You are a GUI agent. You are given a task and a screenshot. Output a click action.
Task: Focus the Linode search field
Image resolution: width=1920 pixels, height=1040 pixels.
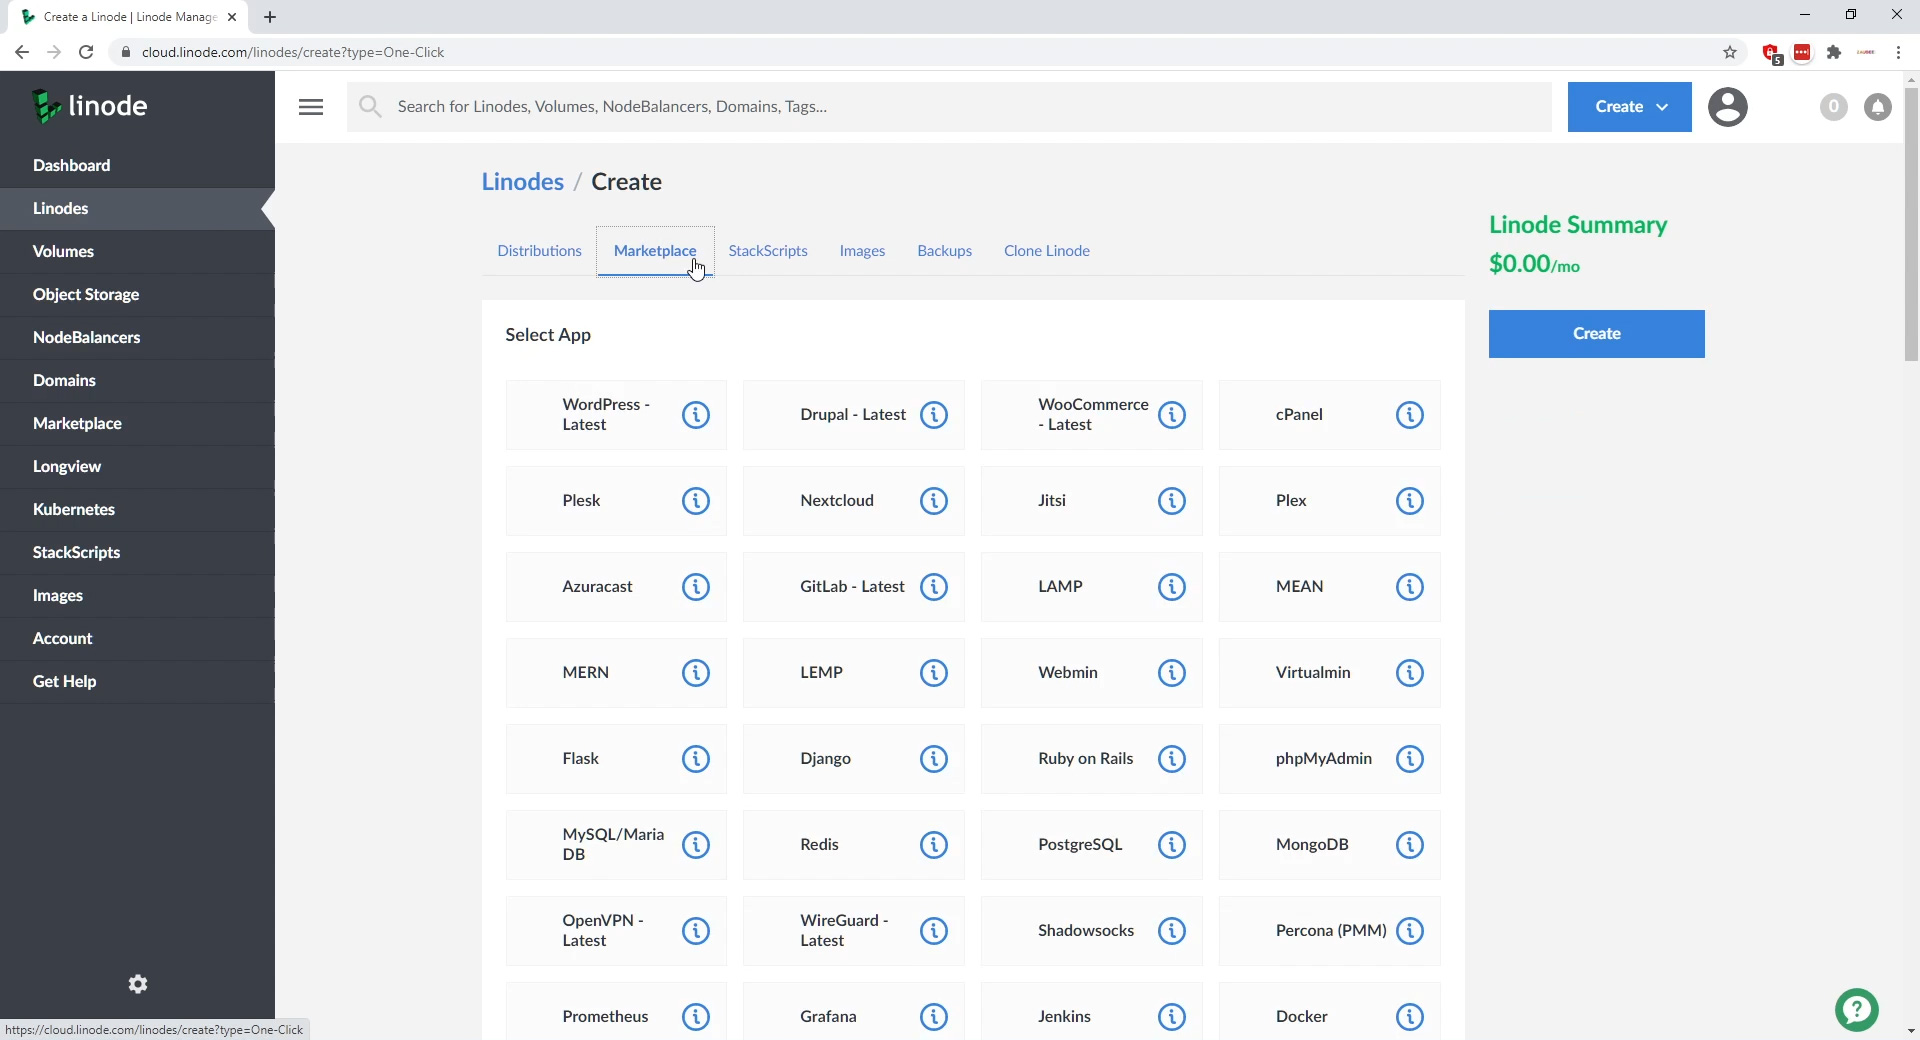(x=950, y=107)
